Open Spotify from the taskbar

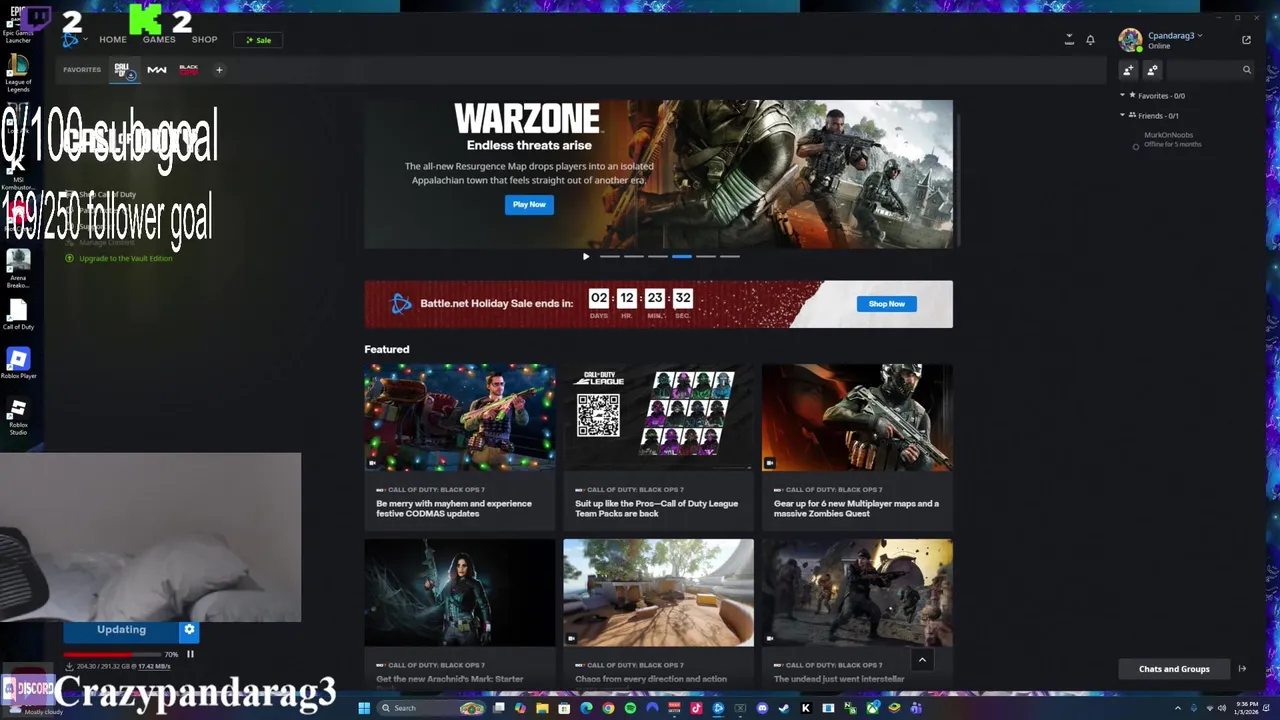pyautogui.click(x=630, y=708)
